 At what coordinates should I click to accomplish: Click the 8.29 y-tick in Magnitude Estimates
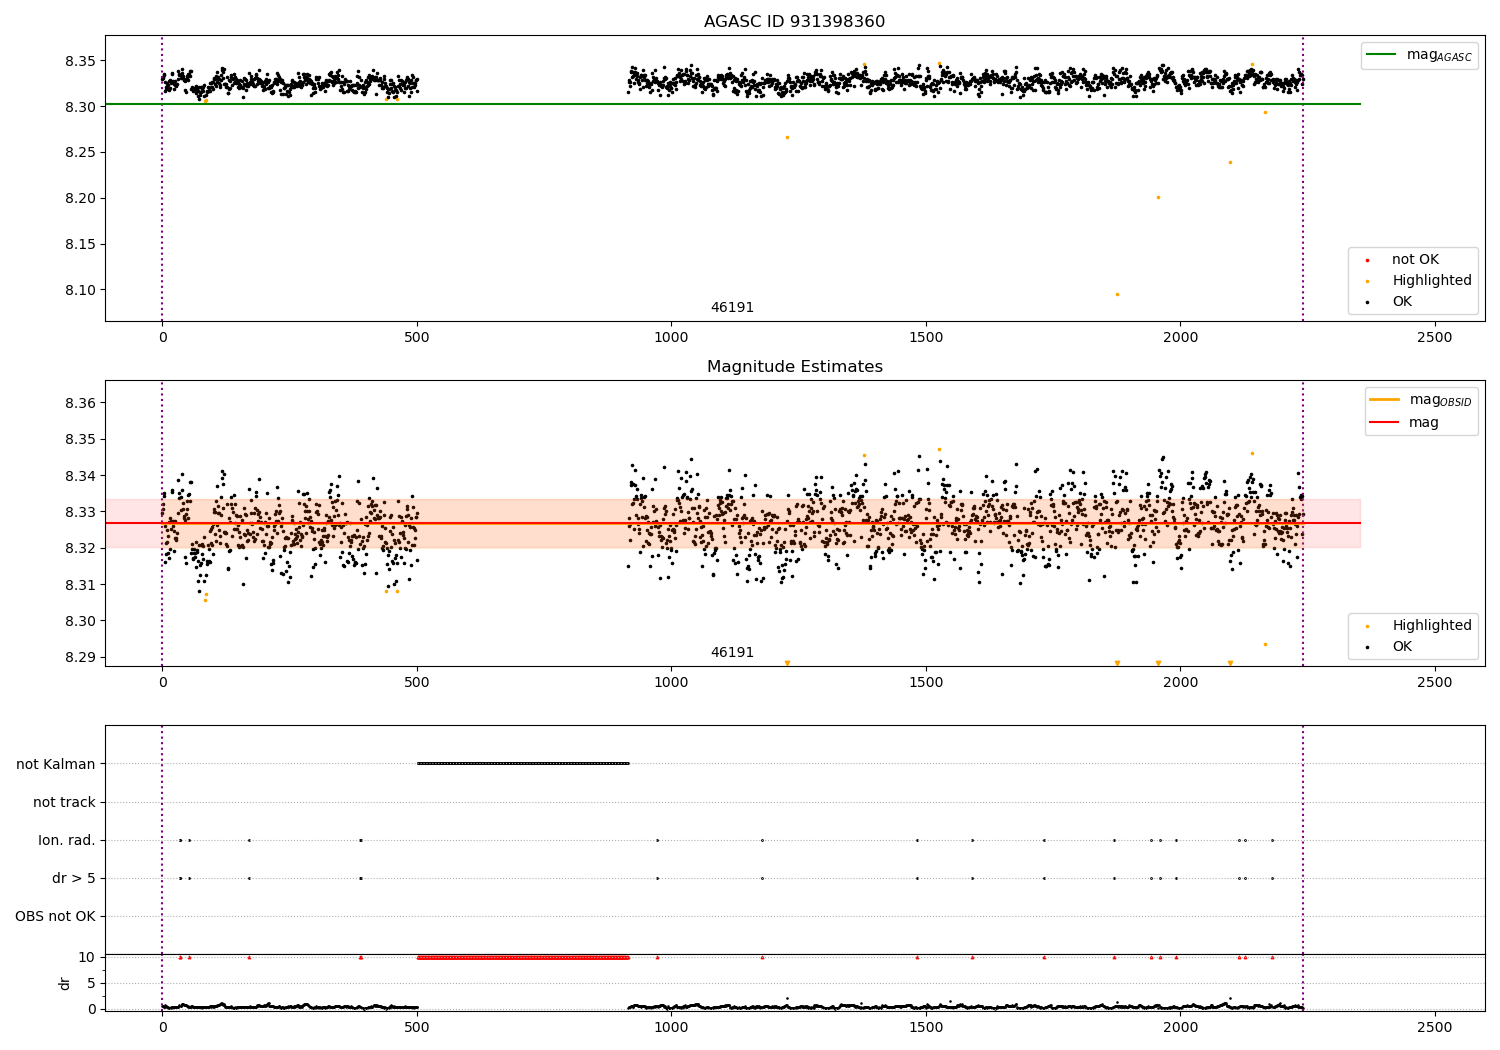(x=81, y=658)
